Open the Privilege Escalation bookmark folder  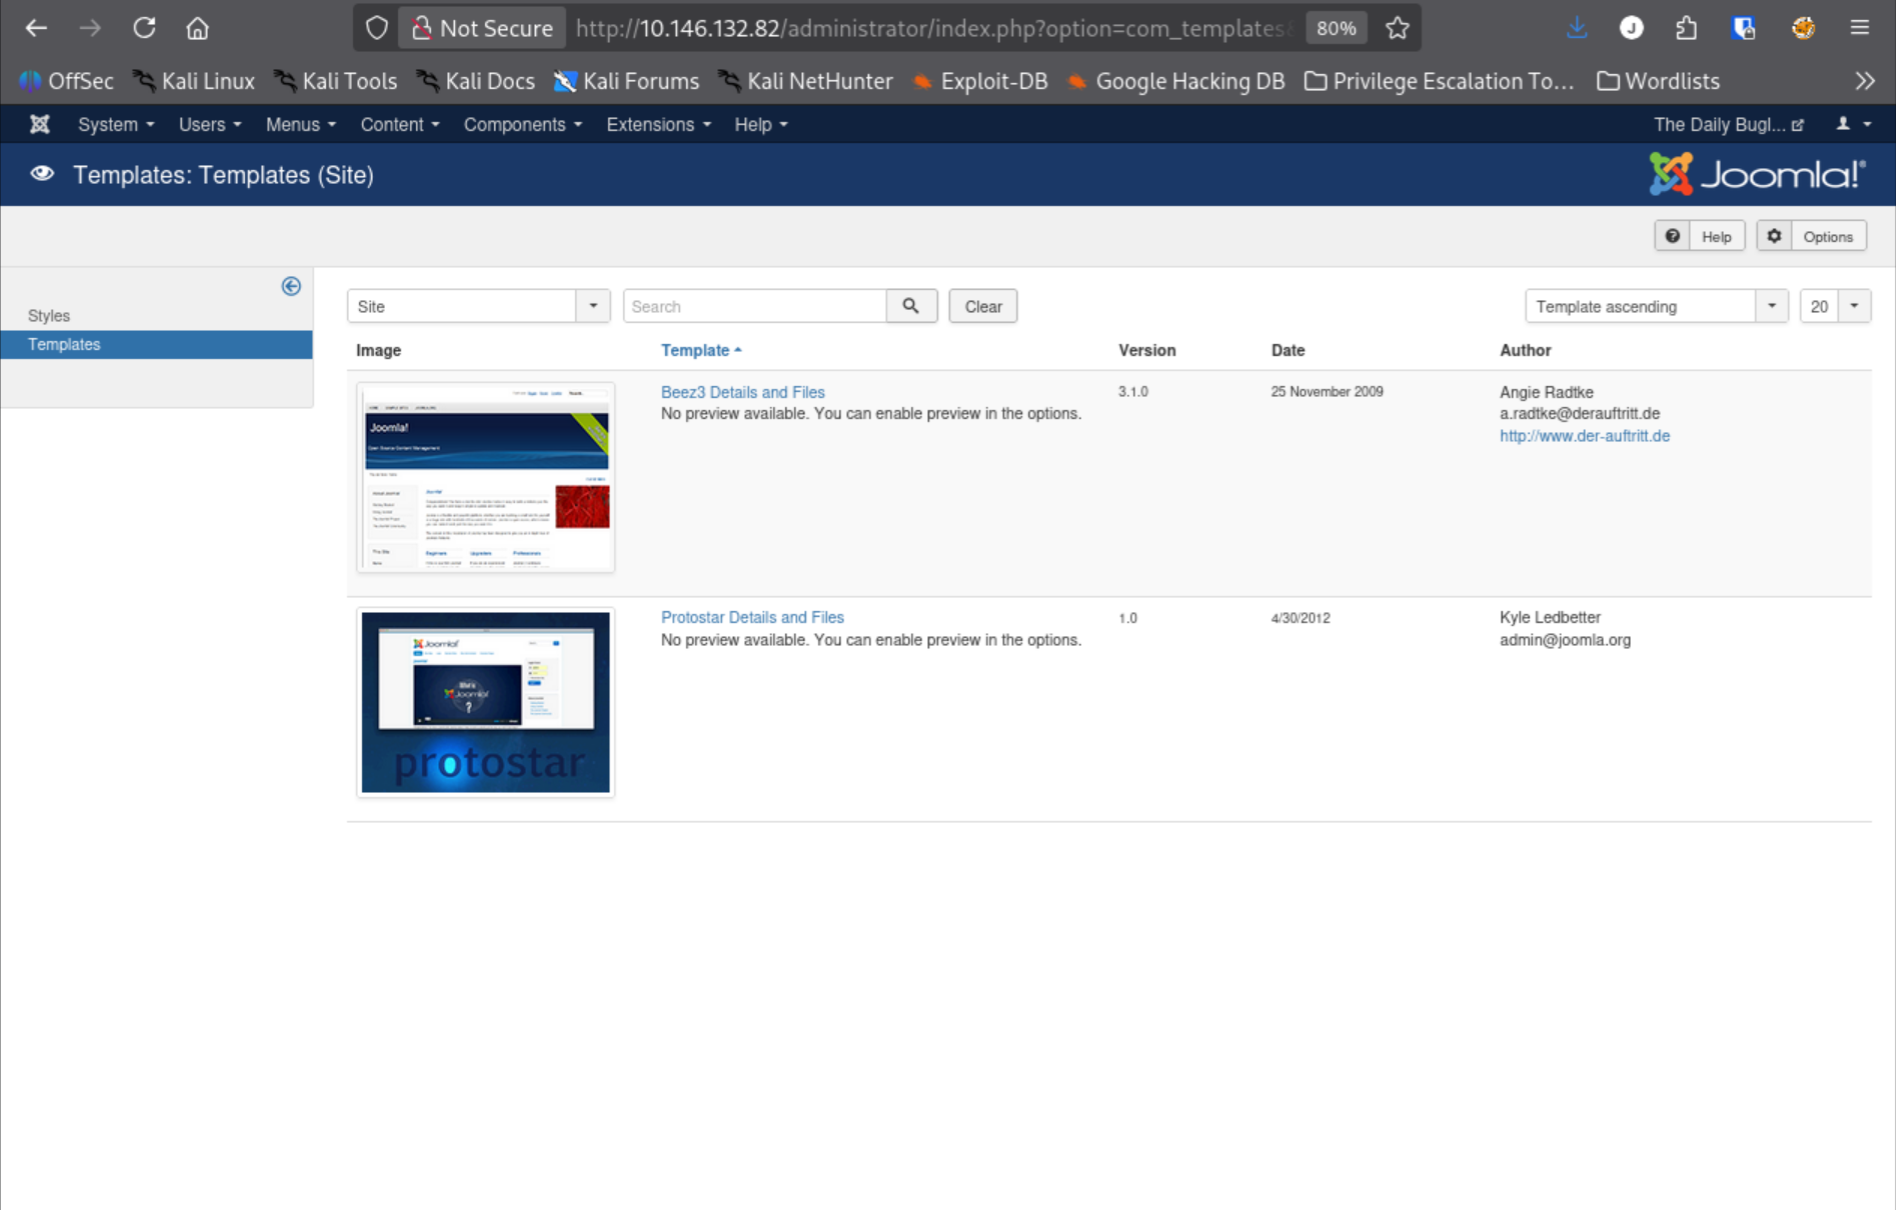click(1439, 81)
